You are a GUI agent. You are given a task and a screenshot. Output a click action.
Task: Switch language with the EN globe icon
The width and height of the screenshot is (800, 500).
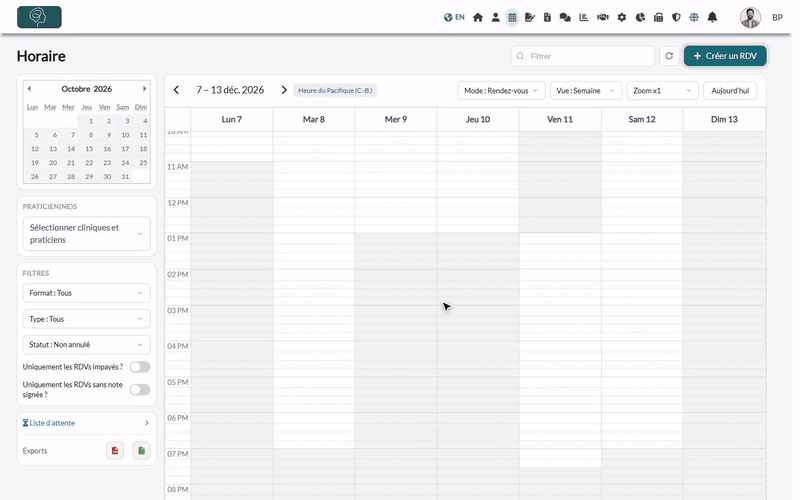(x=454, y=17)
